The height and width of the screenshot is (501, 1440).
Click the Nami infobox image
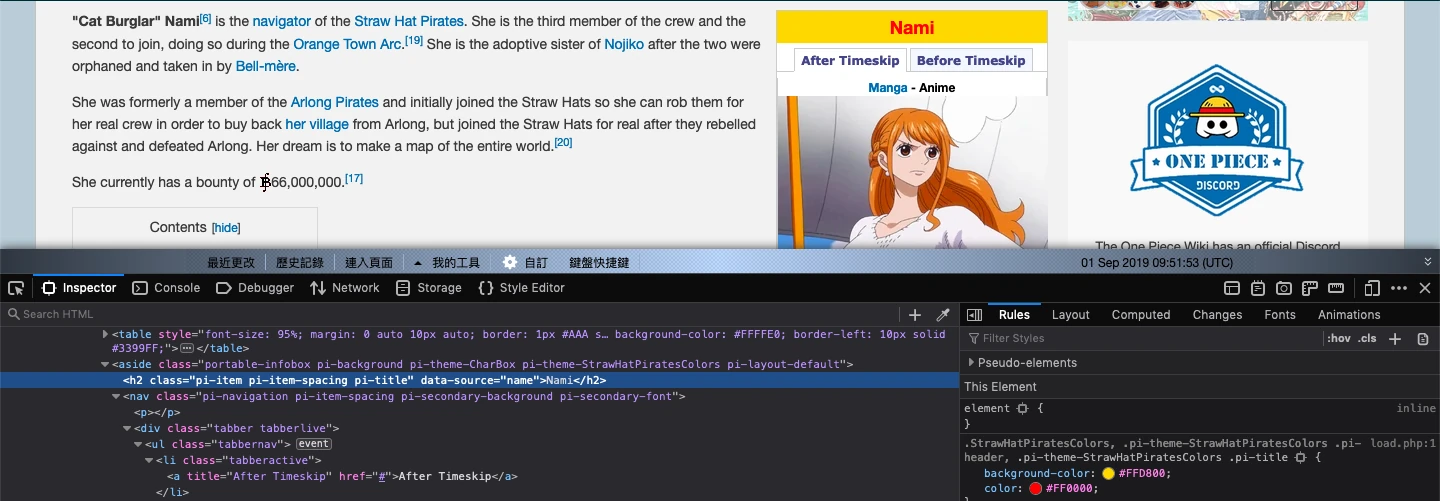pos(912,172)
